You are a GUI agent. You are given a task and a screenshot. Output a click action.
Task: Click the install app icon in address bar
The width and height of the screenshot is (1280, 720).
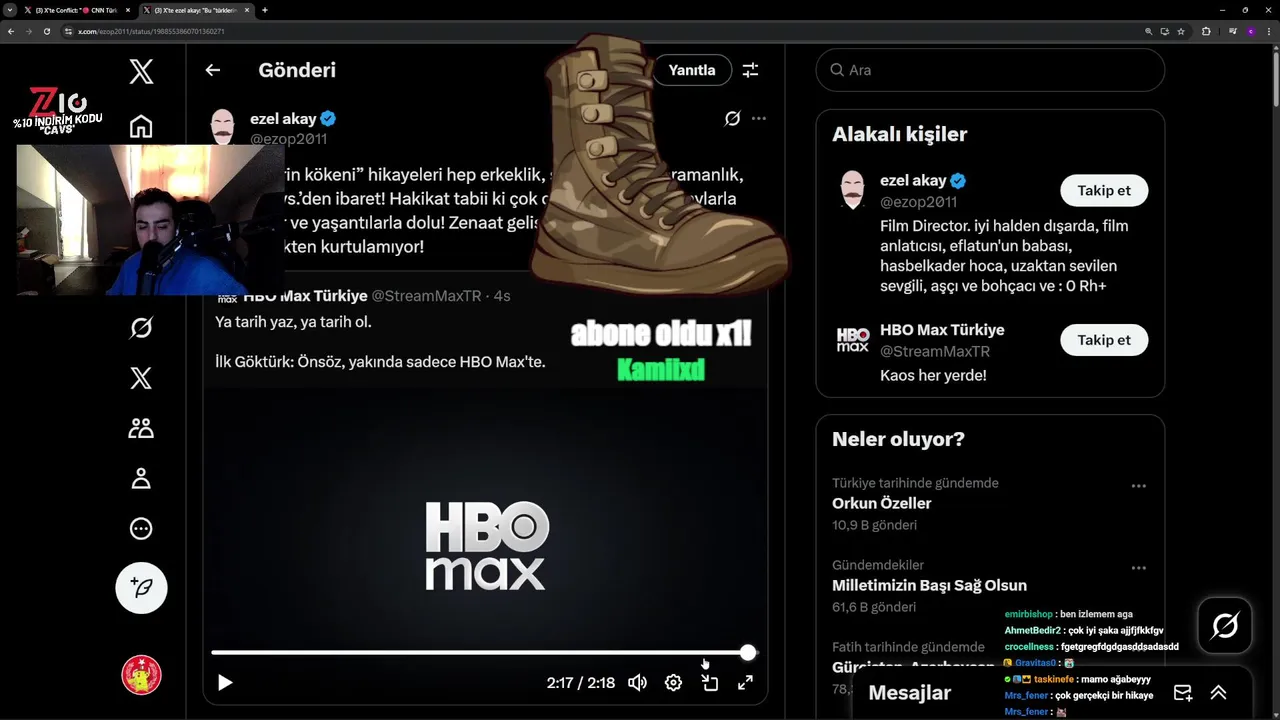[1165, 31]
